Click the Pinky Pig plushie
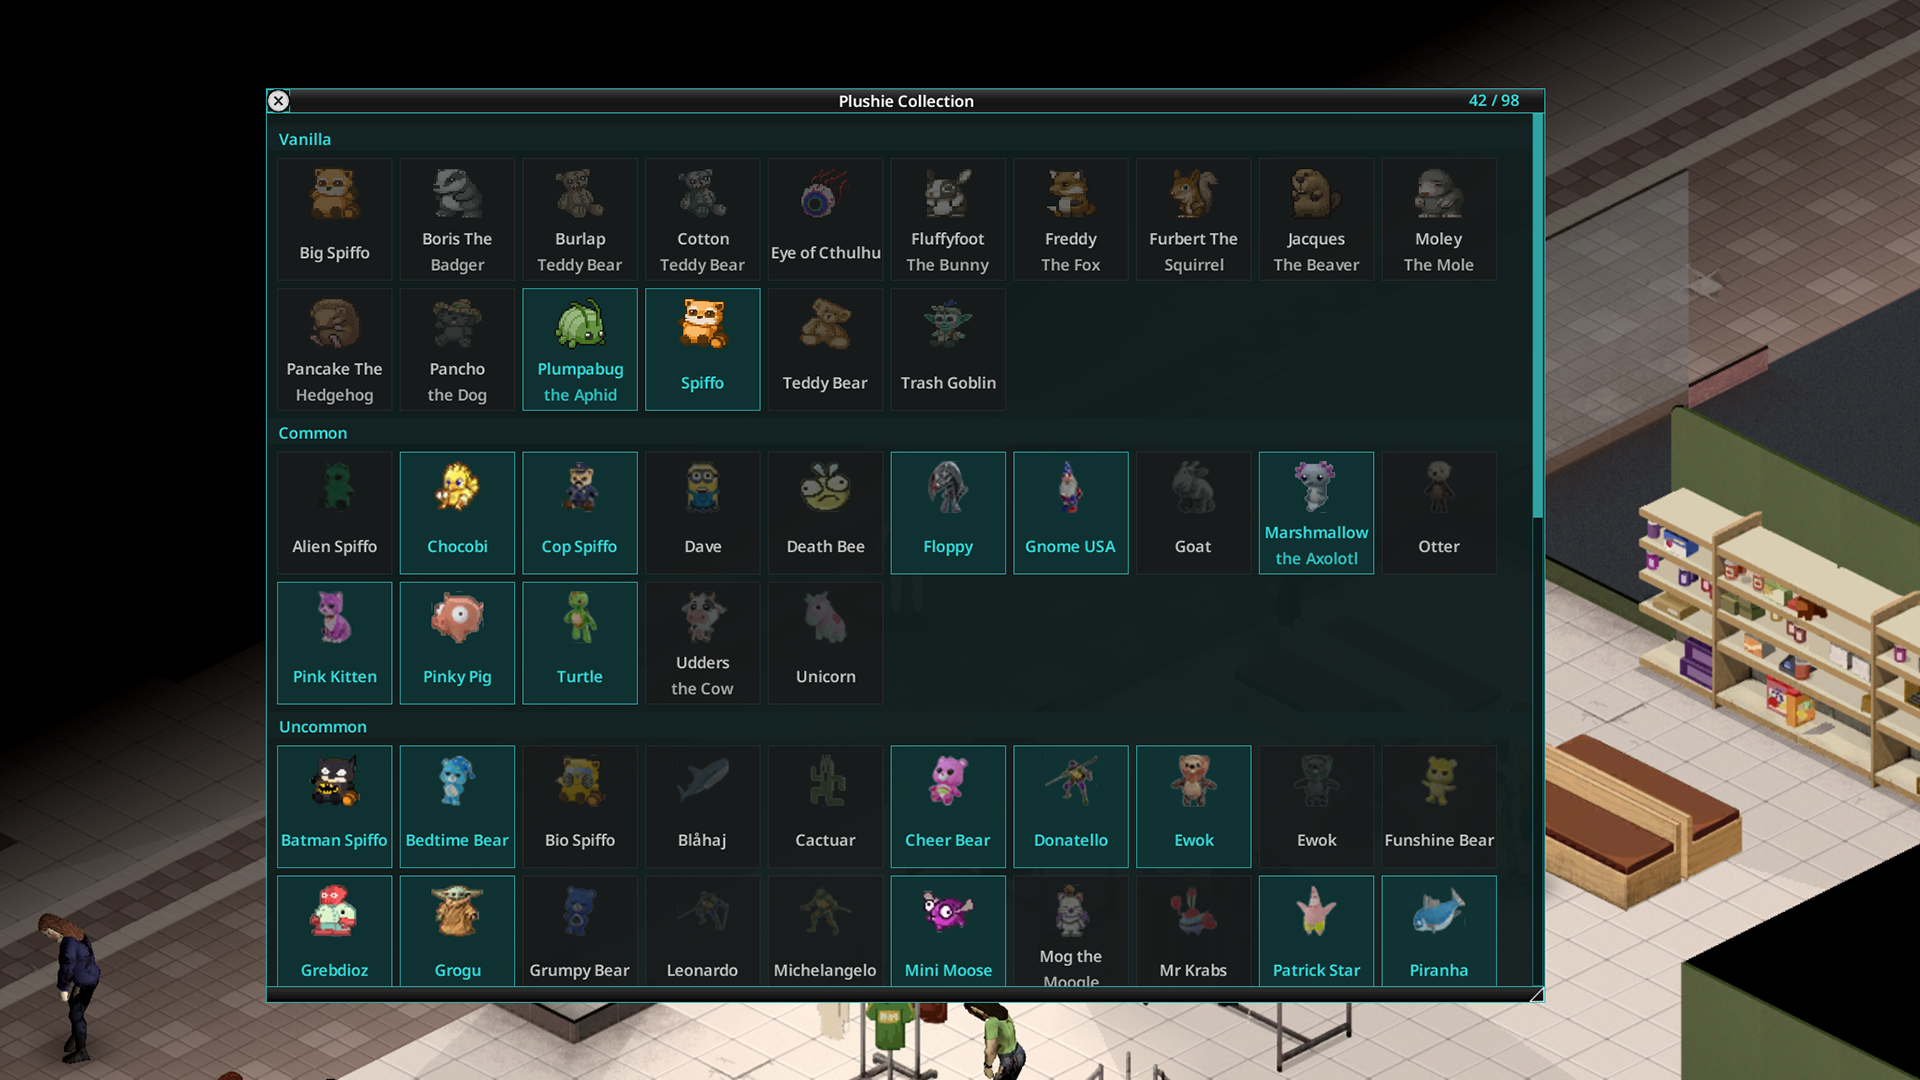 pyautogui.click(x=457, y=643)
